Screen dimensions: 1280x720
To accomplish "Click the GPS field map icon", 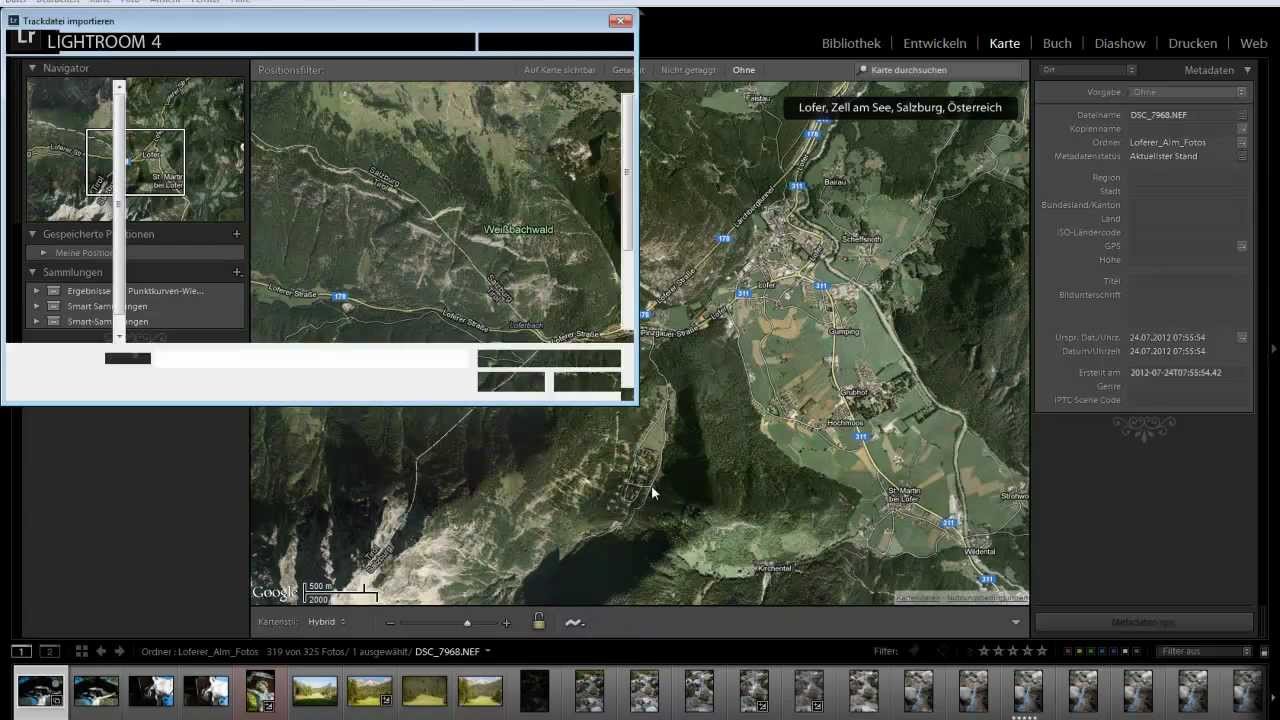I will (1242, 246).
